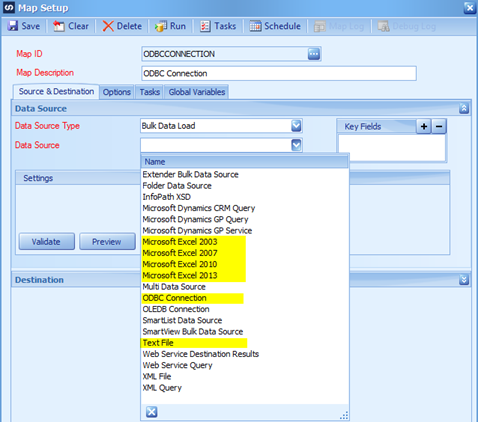This screenshot has width=478, height=422.
Task: Choose InfoPath XSD data source
Action: [245, 197]
